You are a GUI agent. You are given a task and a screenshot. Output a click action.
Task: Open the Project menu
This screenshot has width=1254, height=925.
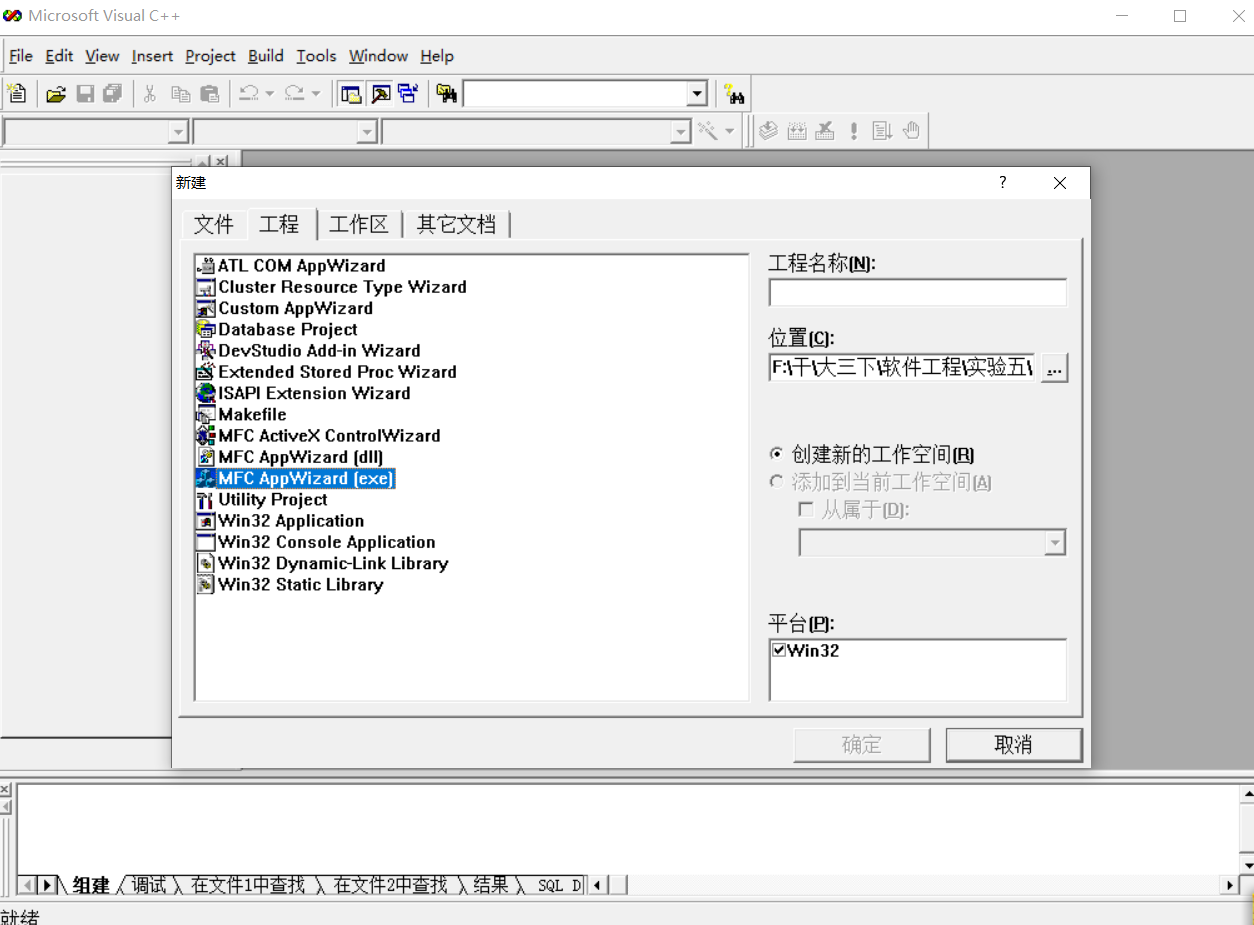[210, 56]
